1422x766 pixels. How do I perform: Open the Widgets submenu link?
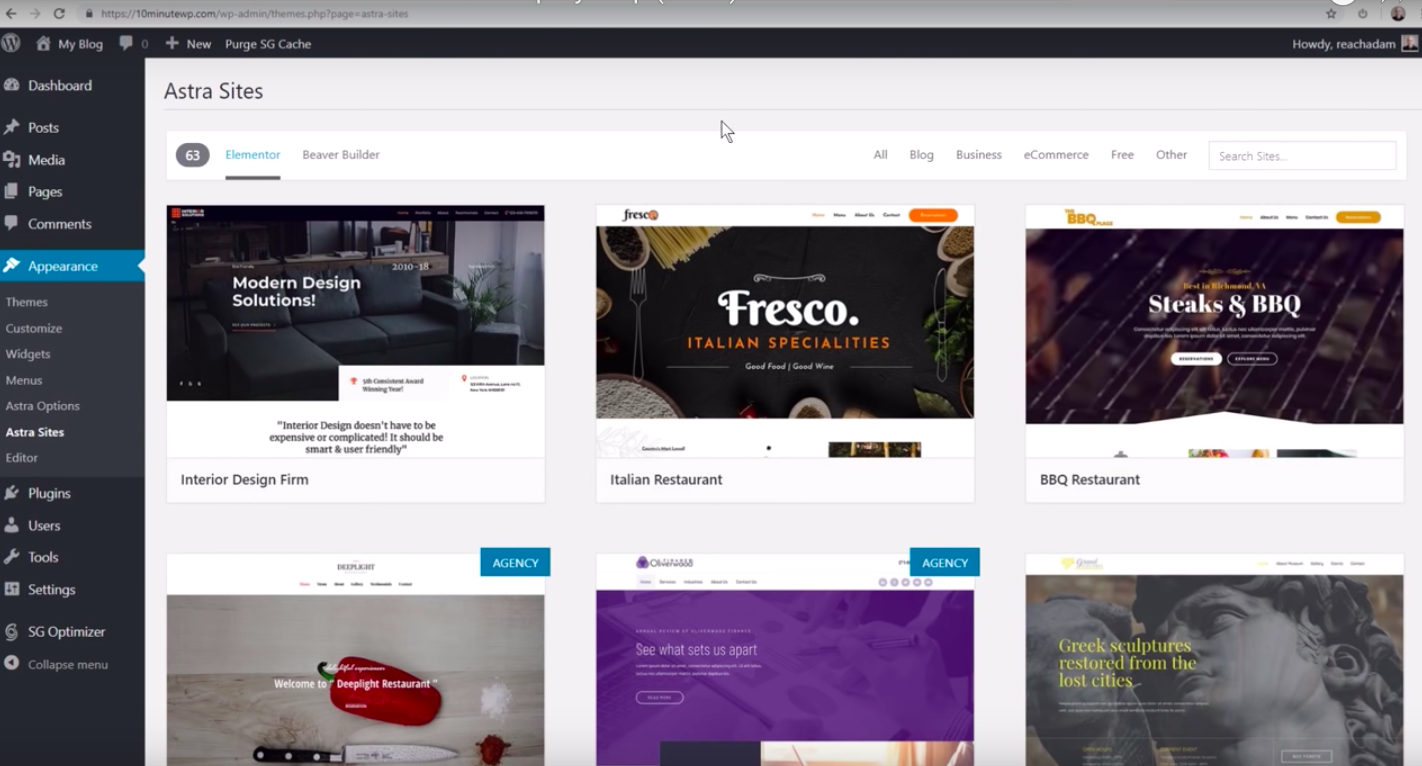tap(28, 354)
